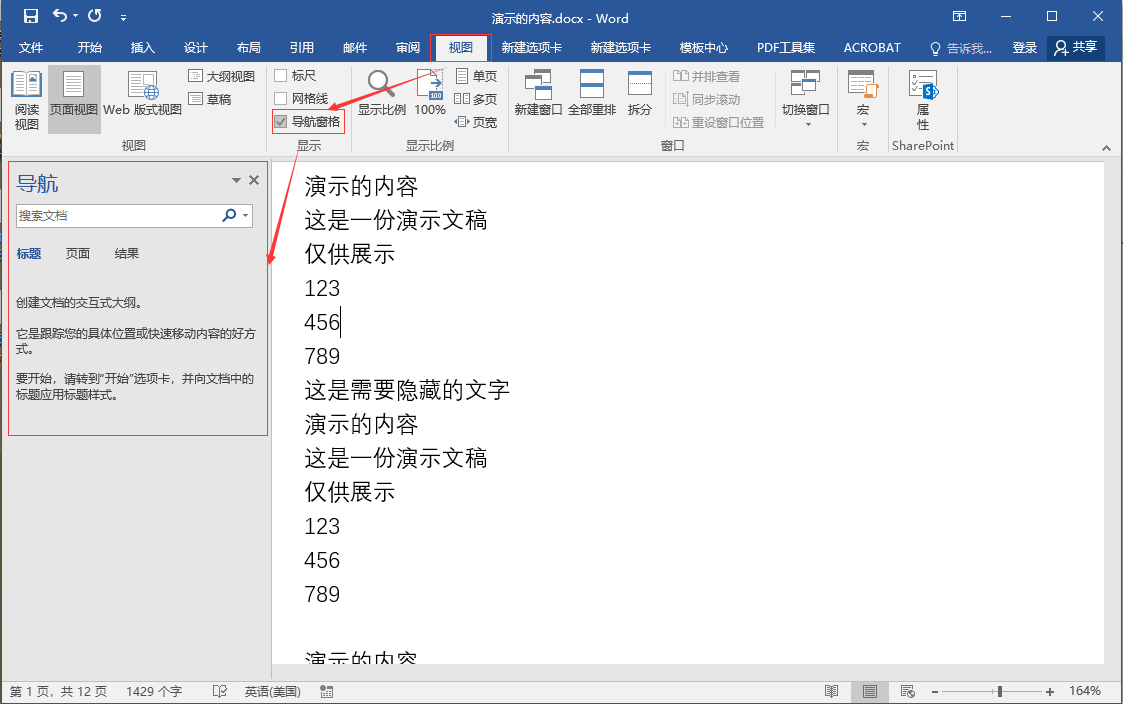This screenshot has width=1123, height=704.
Task: Undo the last action
Action: (60, 16)
